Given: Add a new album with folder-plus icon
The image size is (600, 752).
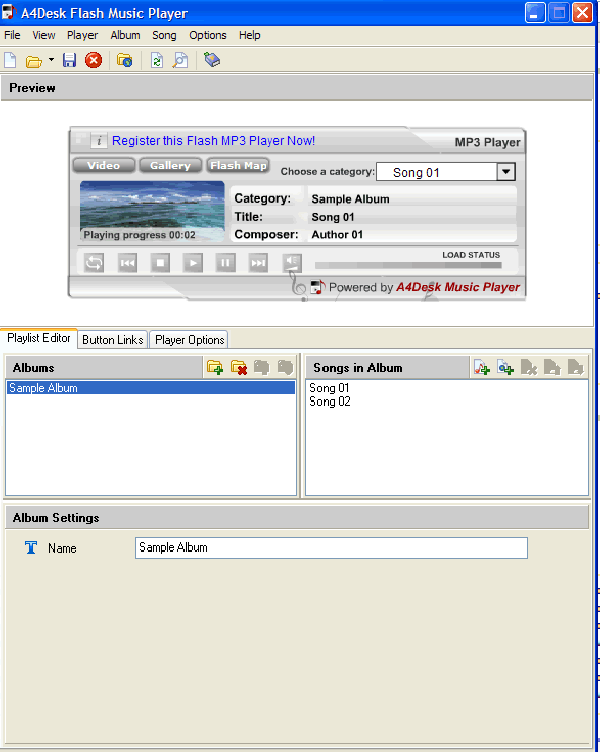Looking at the screenshot, I should 215,368.
